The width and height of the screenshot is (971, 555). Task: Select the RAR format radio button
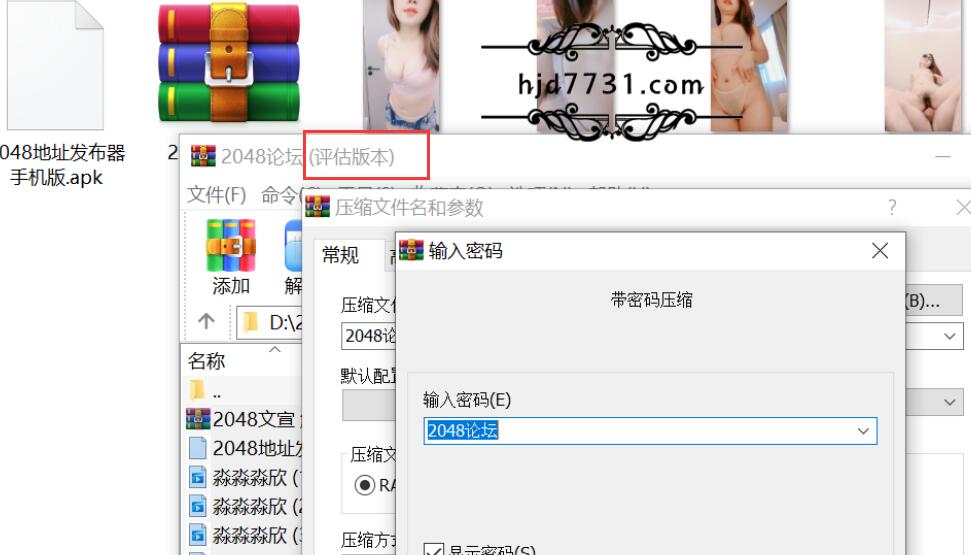pyautogui.click(x=365, y=485)
